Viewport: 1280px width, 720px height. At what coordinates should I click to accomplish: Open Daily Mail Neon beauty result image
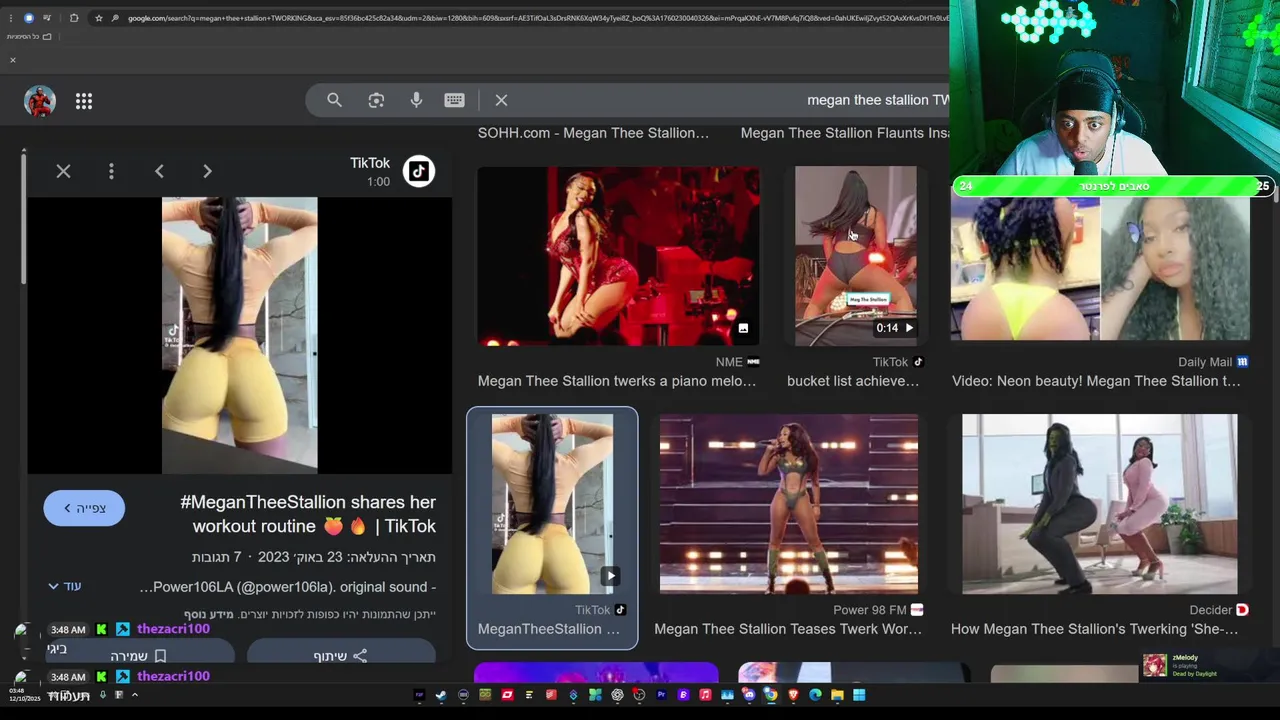(x=1100, y=268)
